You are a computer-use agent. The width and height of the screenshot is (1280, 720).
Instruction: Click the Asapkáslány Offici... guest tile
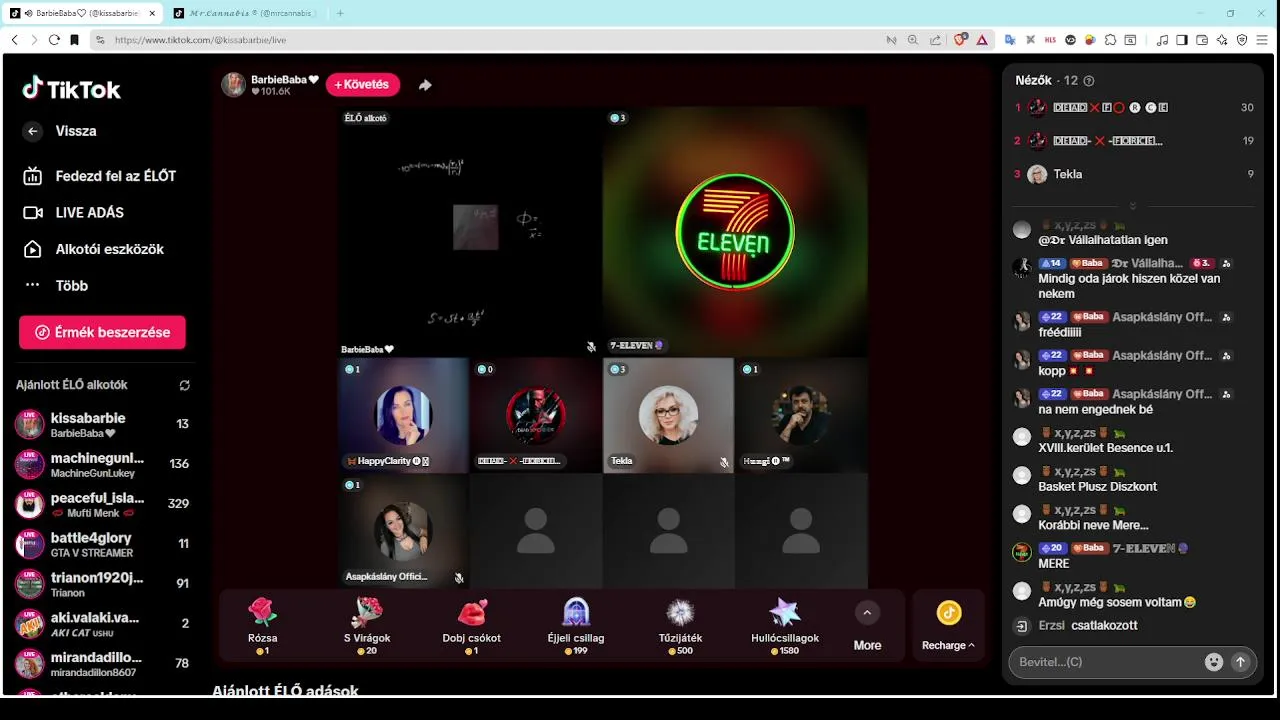pyautogui.click(x=404, y=531)
